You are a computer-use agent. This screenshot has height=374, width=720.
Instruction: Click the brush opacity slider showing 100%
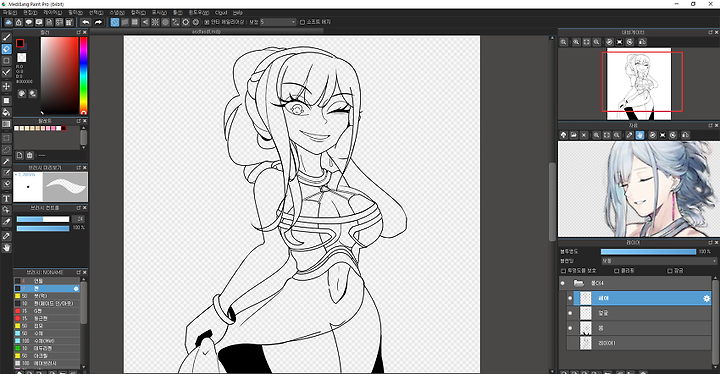[x=43, y=228]
